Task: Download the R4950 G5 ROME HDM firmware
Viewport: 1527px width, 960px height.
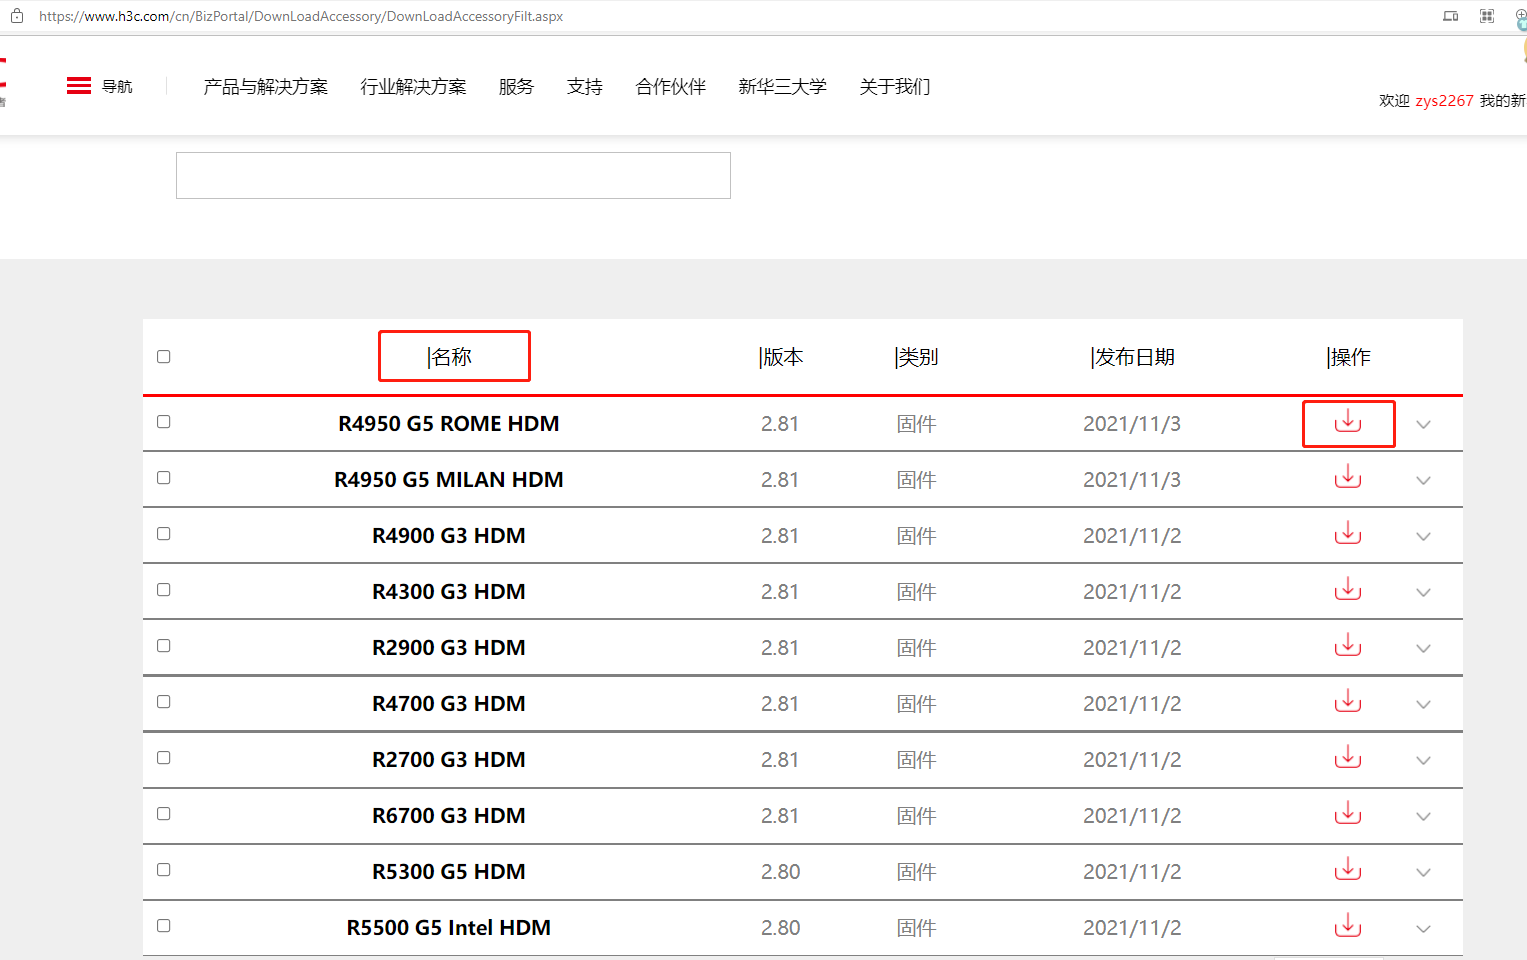Action: 1348,422
